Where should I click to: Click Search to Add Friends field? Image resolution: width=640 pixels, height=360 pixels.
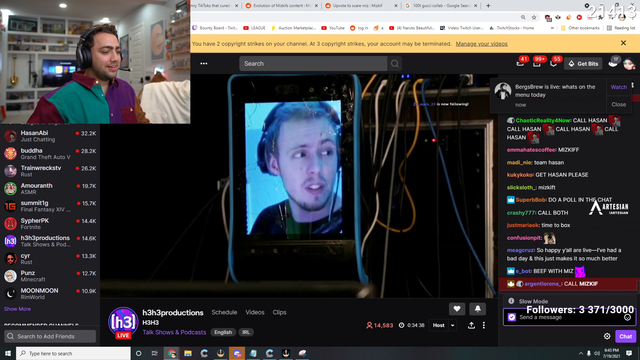coord(50,336)
